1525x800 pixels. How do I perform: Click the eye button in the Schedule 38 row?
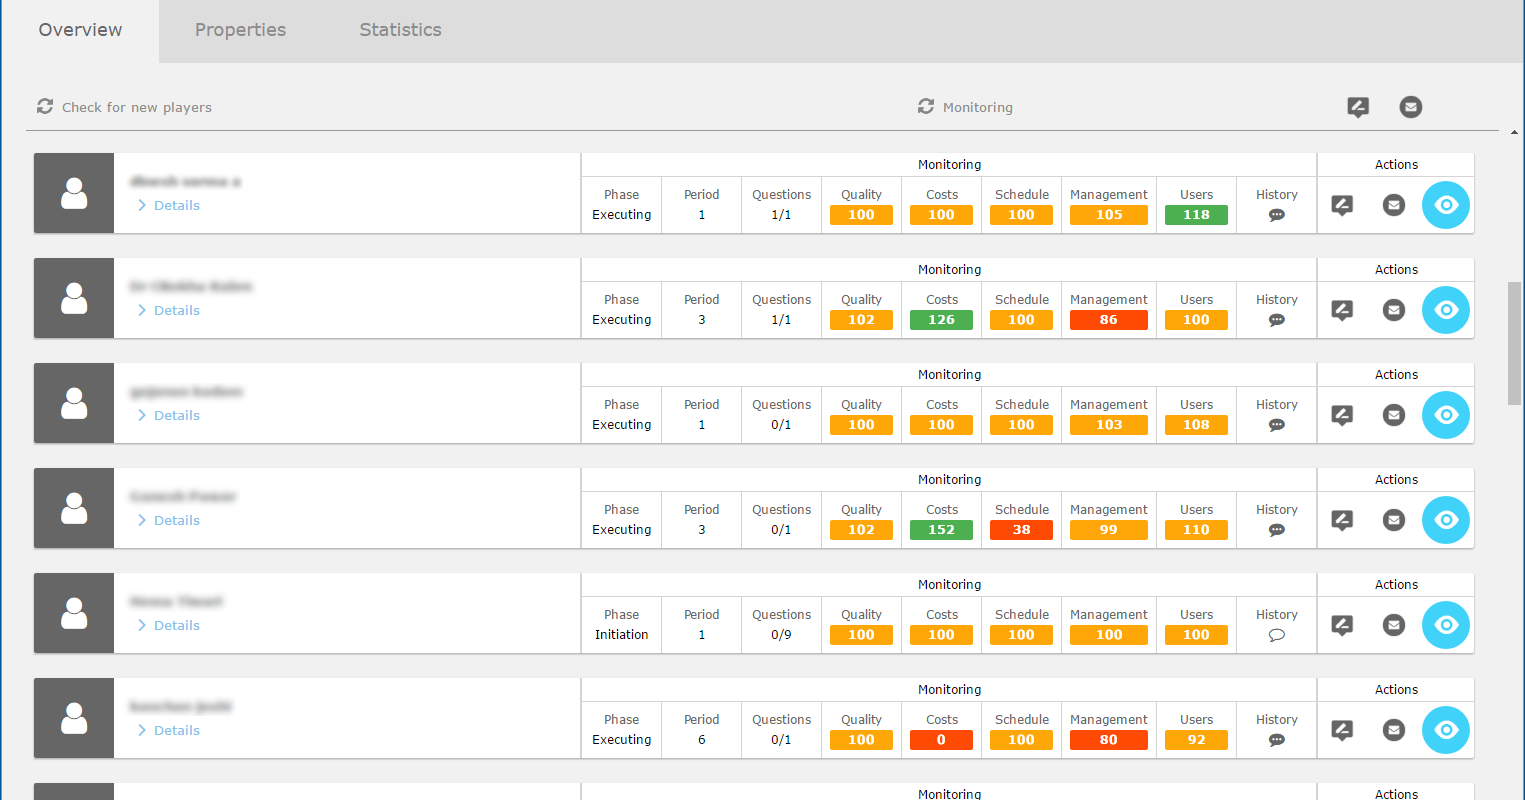1446,520
